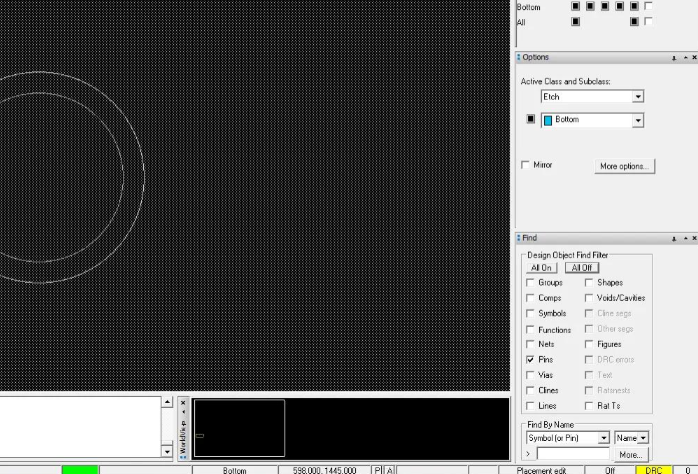Click the A button in status bar
The height and width of the screenshot is (474, 698).
tap(390, 469)
